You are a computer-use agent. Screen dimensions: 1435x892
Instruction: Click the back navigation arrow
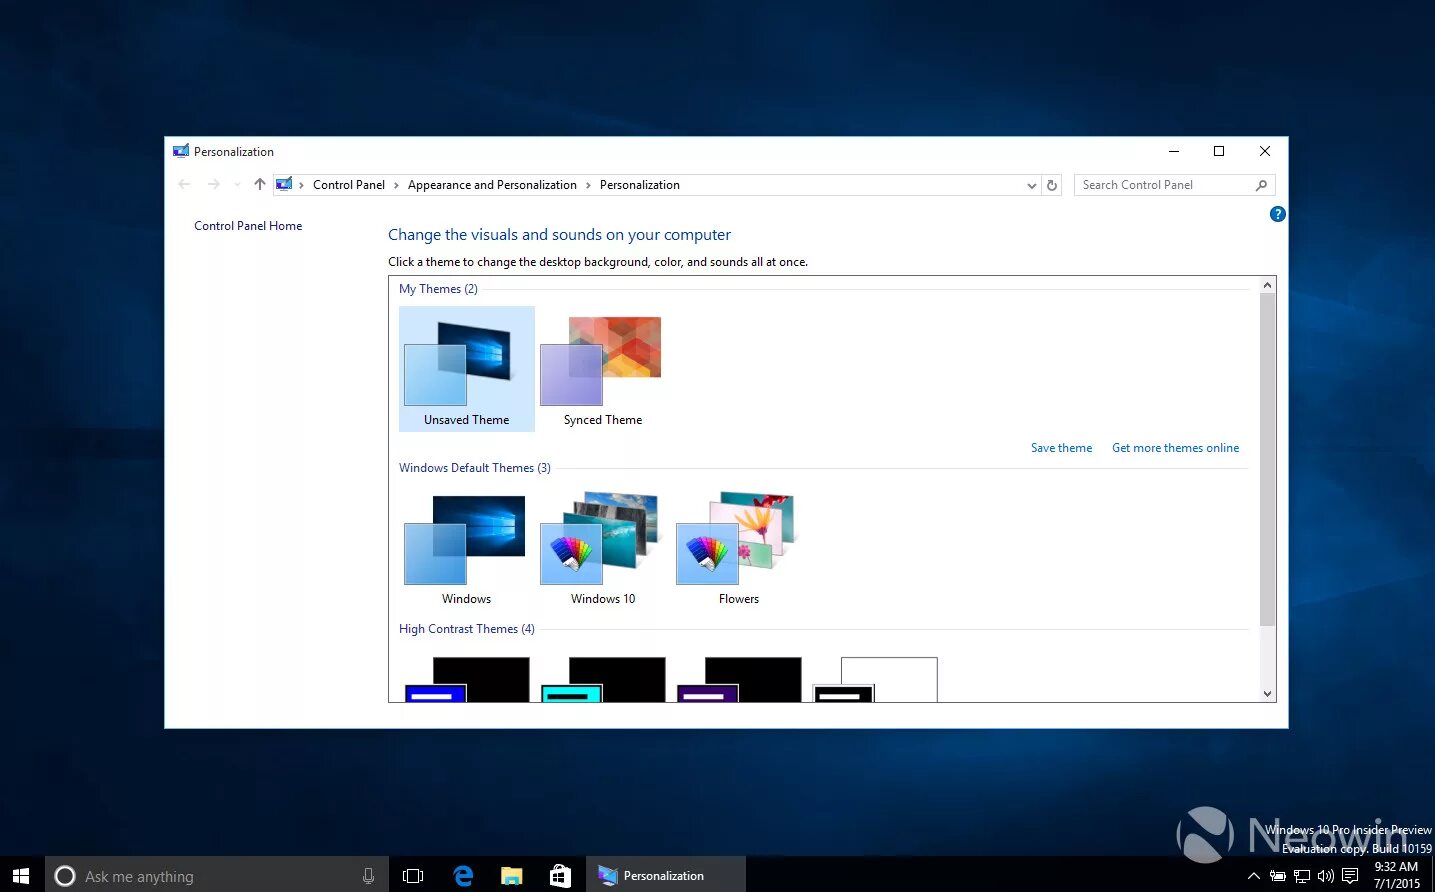(x=184, y=184)
